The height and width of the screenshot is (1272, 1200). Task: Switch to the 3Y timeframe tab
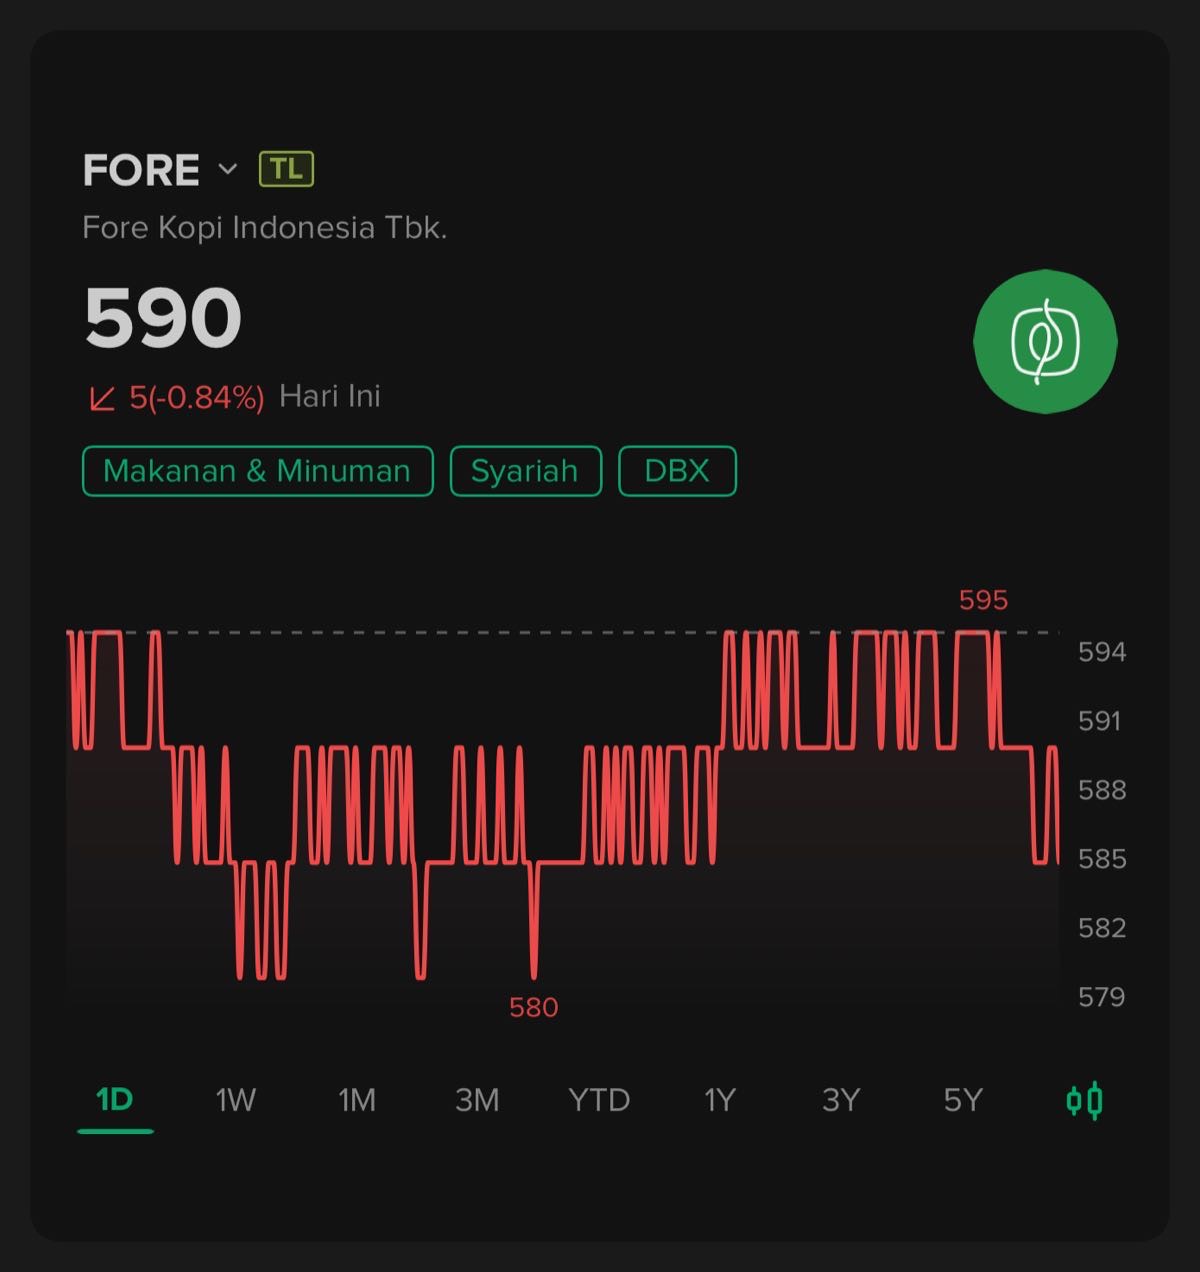[x=841, y=1100]
